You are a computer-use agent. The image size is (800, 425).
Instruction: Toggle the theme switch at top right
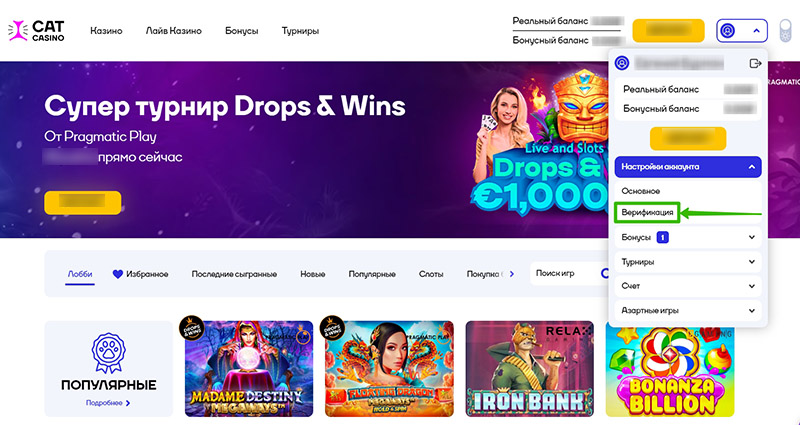pyautogui.click(x=785, y=31)
